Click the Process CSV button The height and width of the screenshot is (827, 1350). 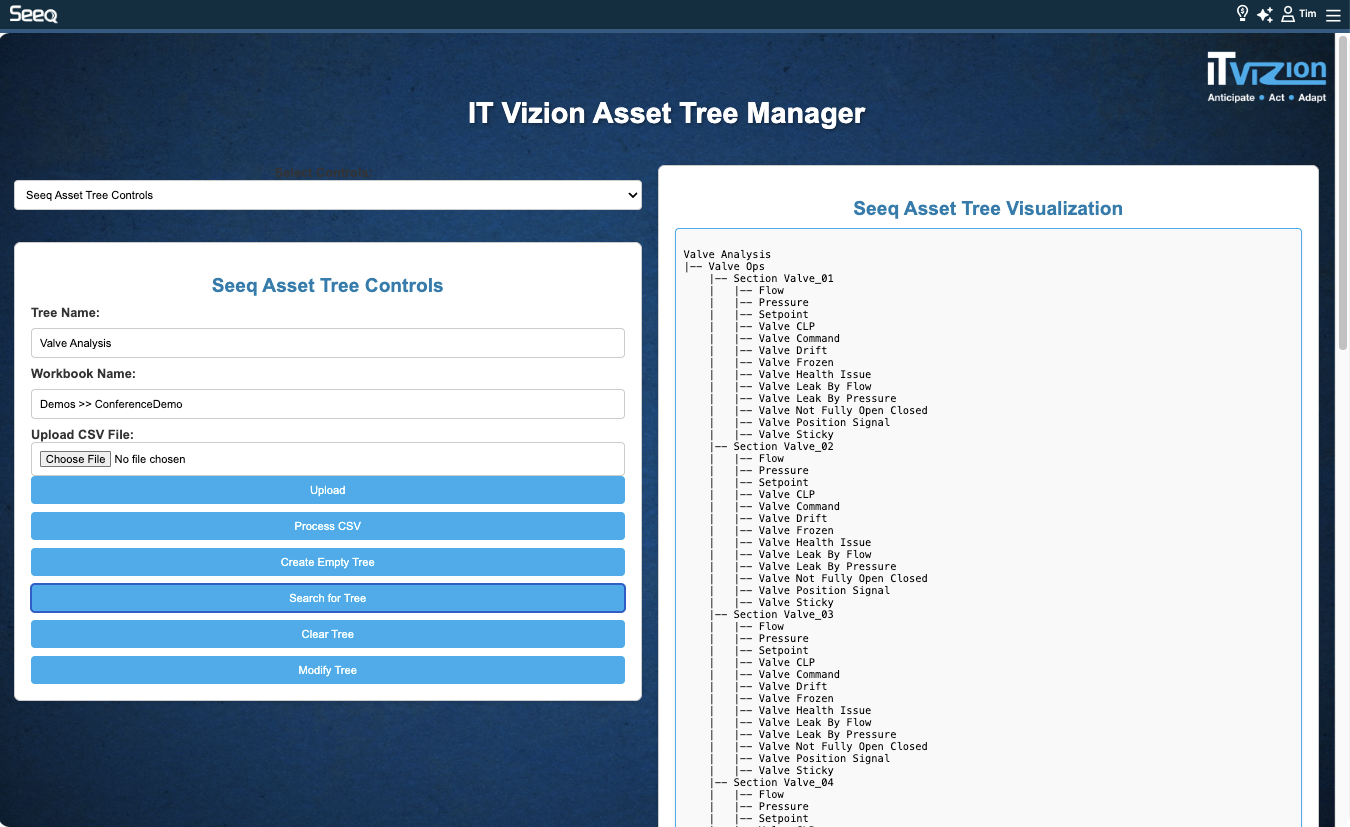pos(327,526)
